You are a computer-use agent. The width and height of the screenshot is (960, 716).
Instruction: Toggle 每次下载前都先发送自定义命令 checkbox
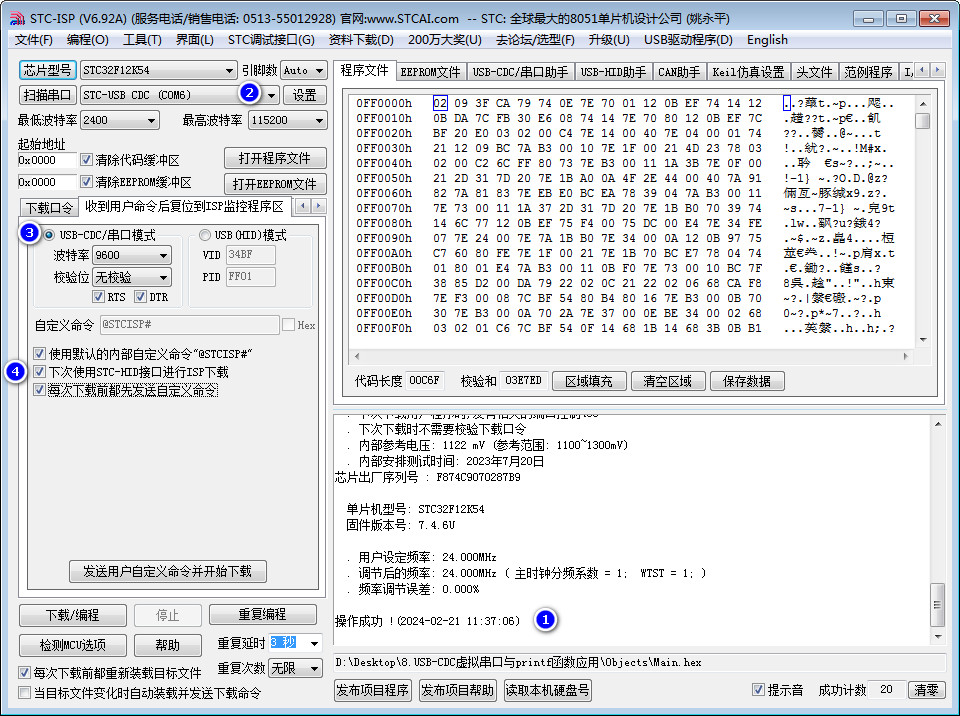click(x=40, y=390)
